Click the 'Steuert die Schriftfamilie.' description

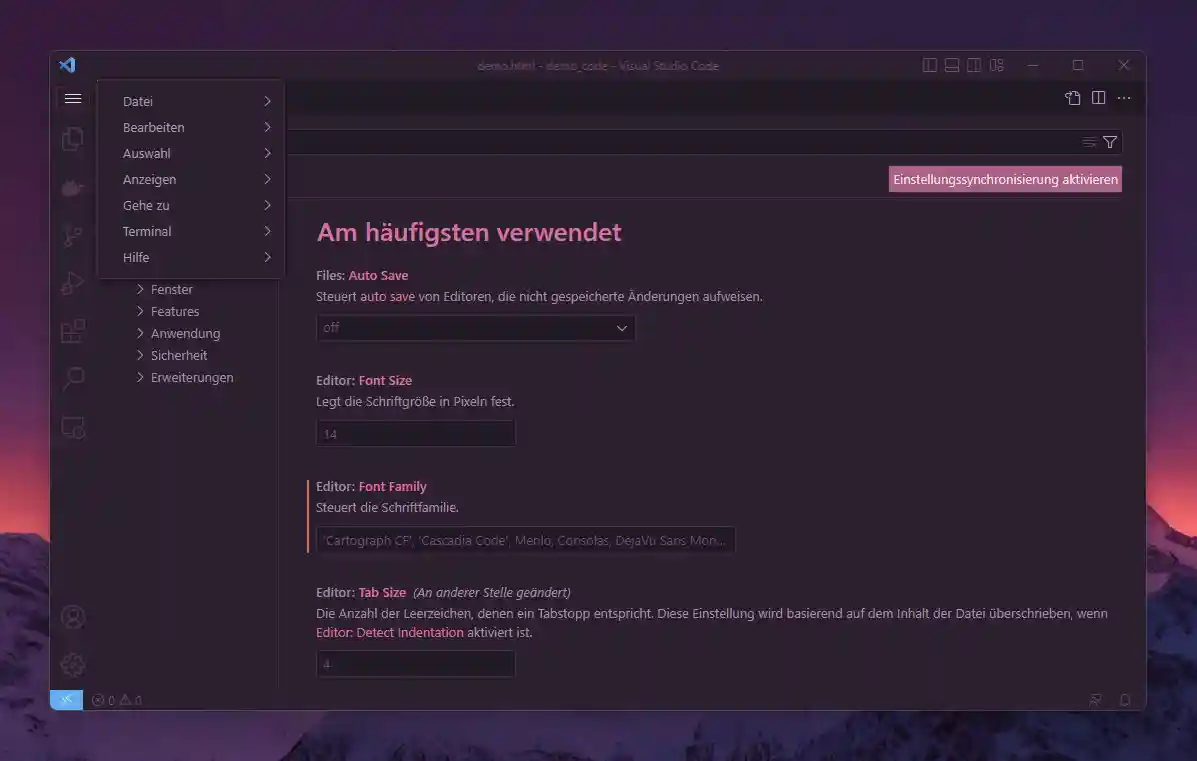click(387, 508)
